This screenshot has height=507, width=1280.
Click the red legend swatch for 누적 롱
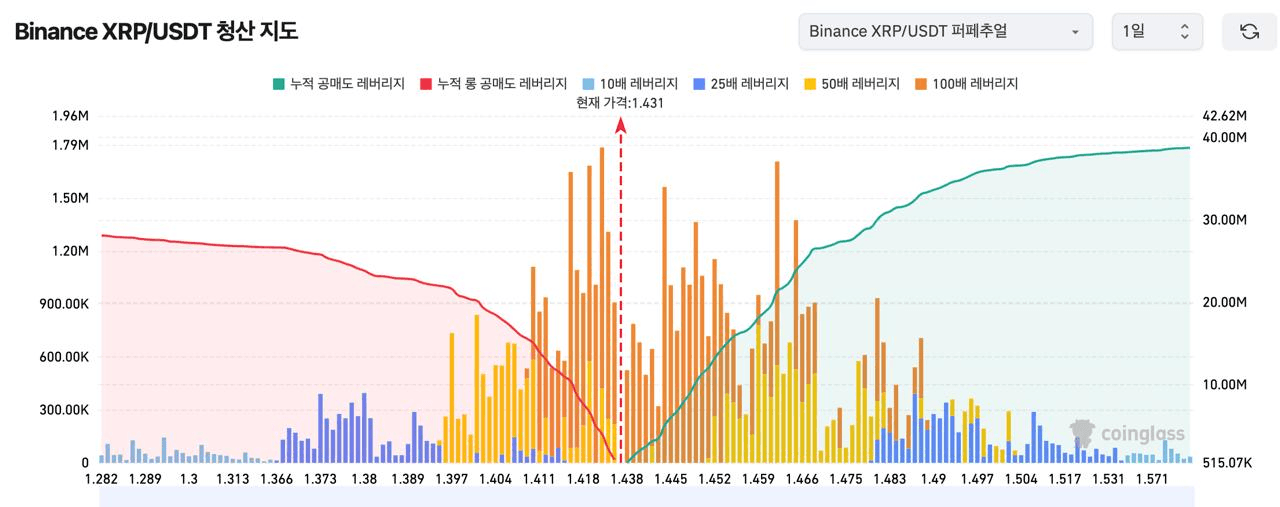426,84
